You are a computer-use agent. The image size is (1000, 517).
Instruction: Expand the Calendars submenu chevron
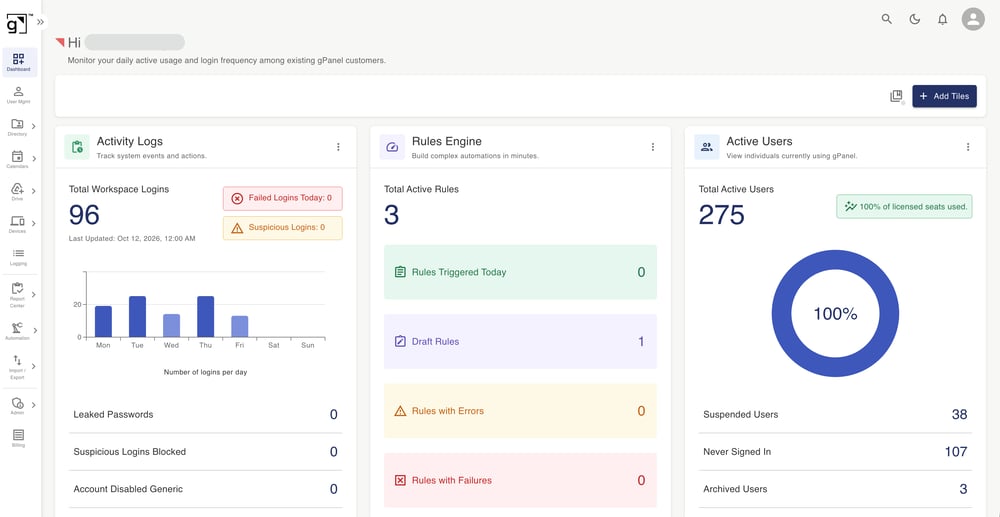click(34, 159)
